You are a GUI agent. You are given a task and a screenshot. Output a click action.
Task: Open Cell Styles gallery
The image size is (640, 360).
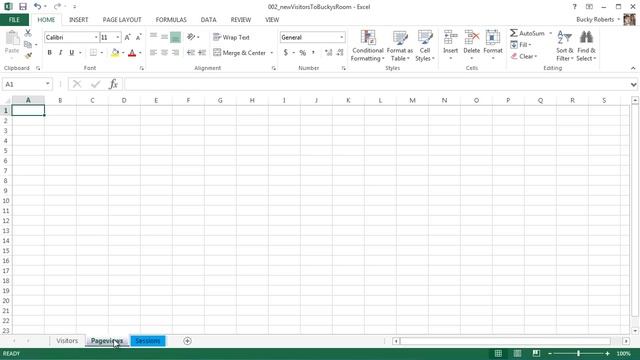click(x=425, y=46)
